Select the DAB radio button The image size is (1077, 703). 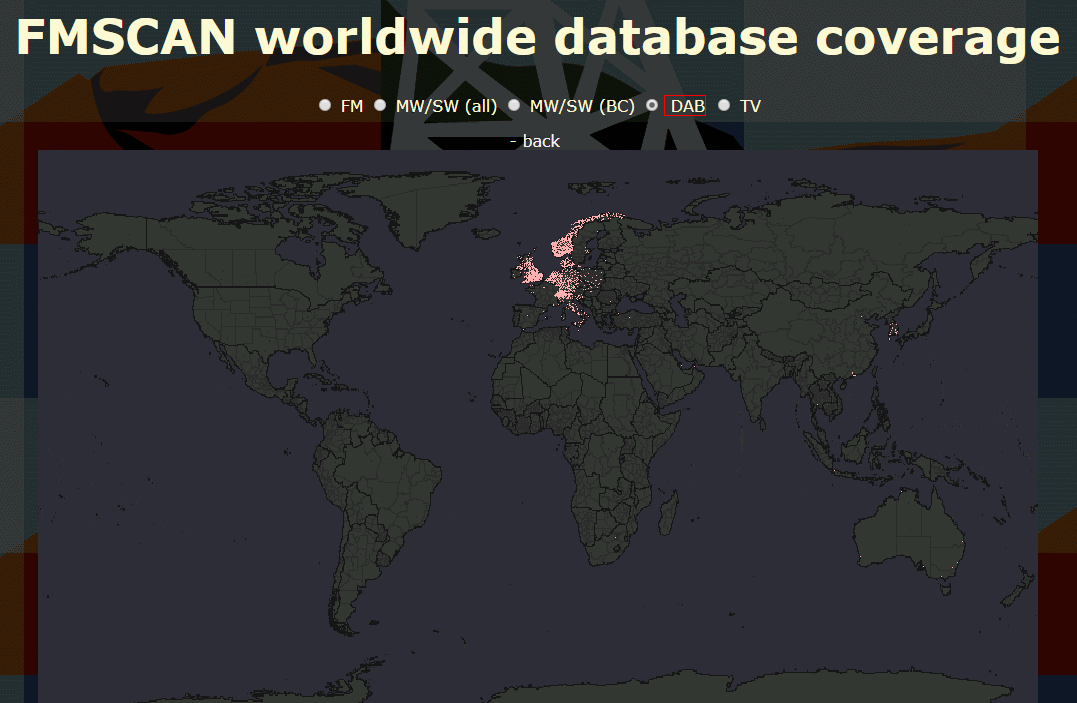(x=652, y=105)
